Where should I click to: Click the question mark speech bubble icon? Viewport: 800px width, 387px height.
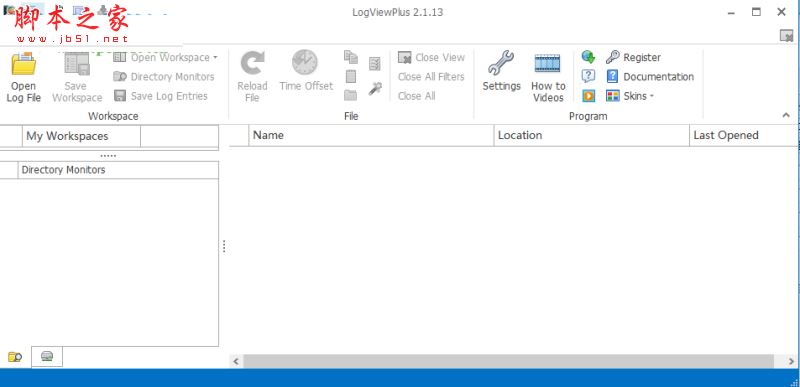[588, 76]
